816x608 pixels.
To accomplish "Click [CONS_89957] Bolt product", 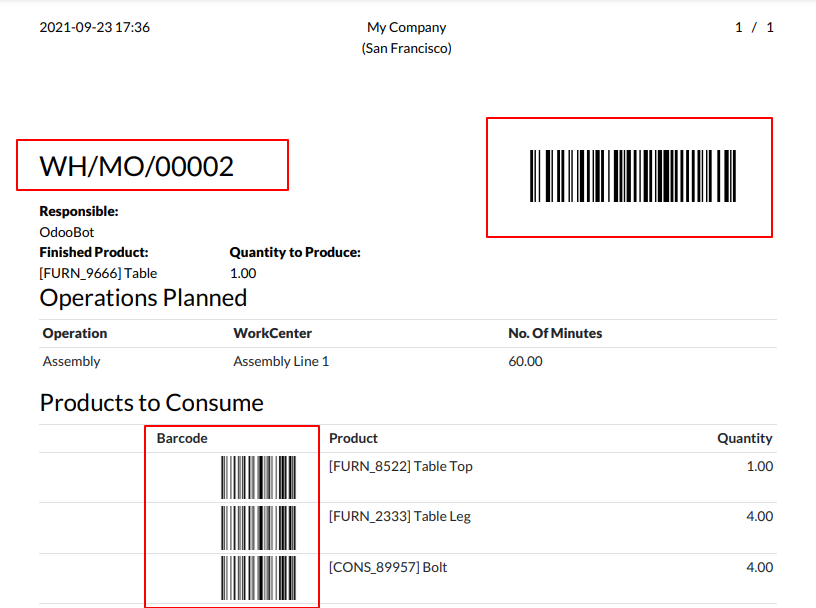I will tap(388, 567).
